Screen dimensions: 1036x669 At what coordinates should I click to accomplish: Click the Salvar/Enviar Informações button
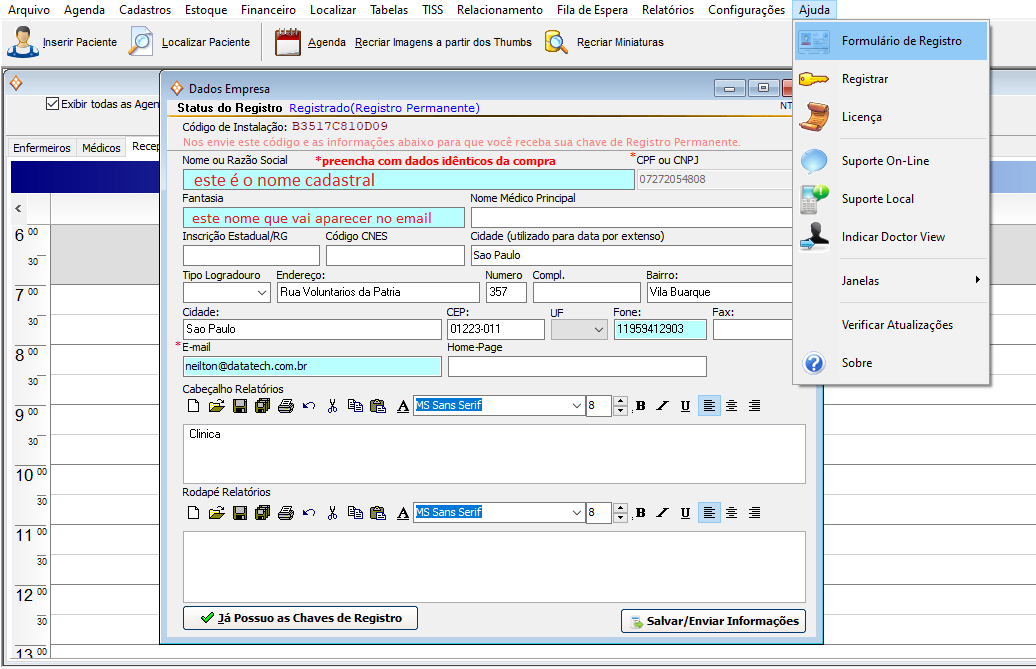[x=713, y=621]
